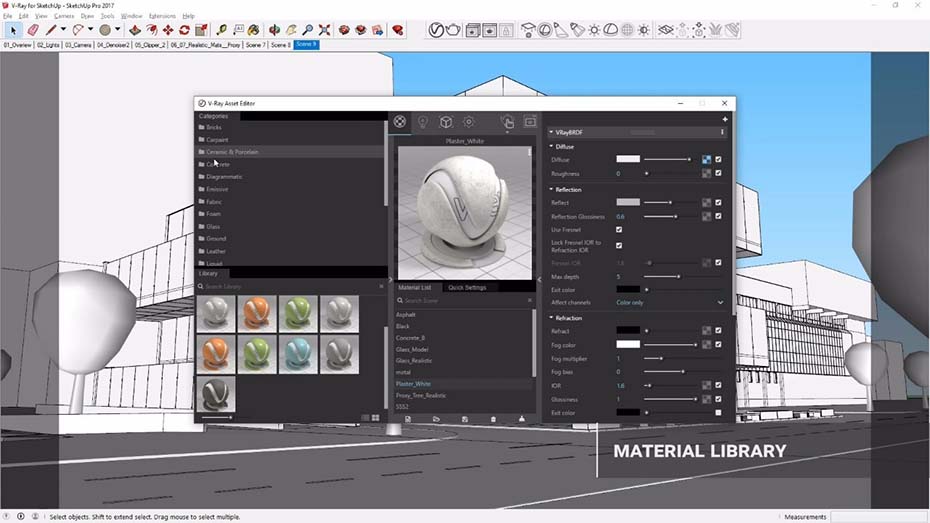Switch to the Lights asset icon
The width and height of the screenshot is (930, 523).
(423, 121)
